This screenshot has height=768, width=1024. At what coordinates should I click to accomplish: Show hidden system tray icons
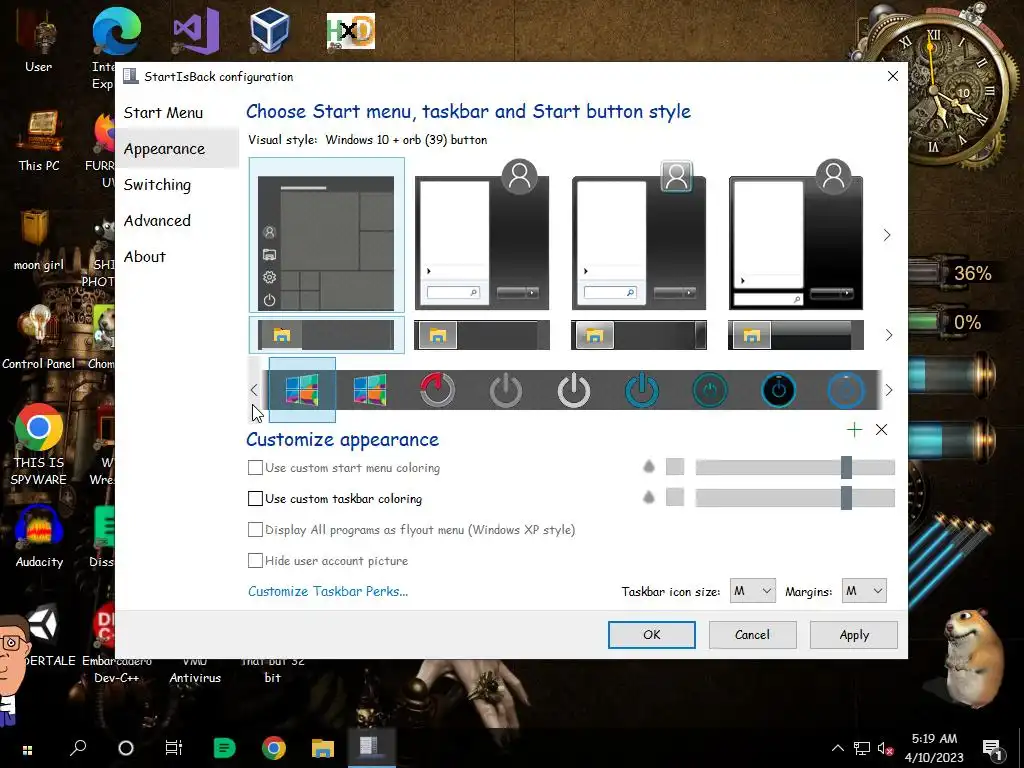(837, 748)
